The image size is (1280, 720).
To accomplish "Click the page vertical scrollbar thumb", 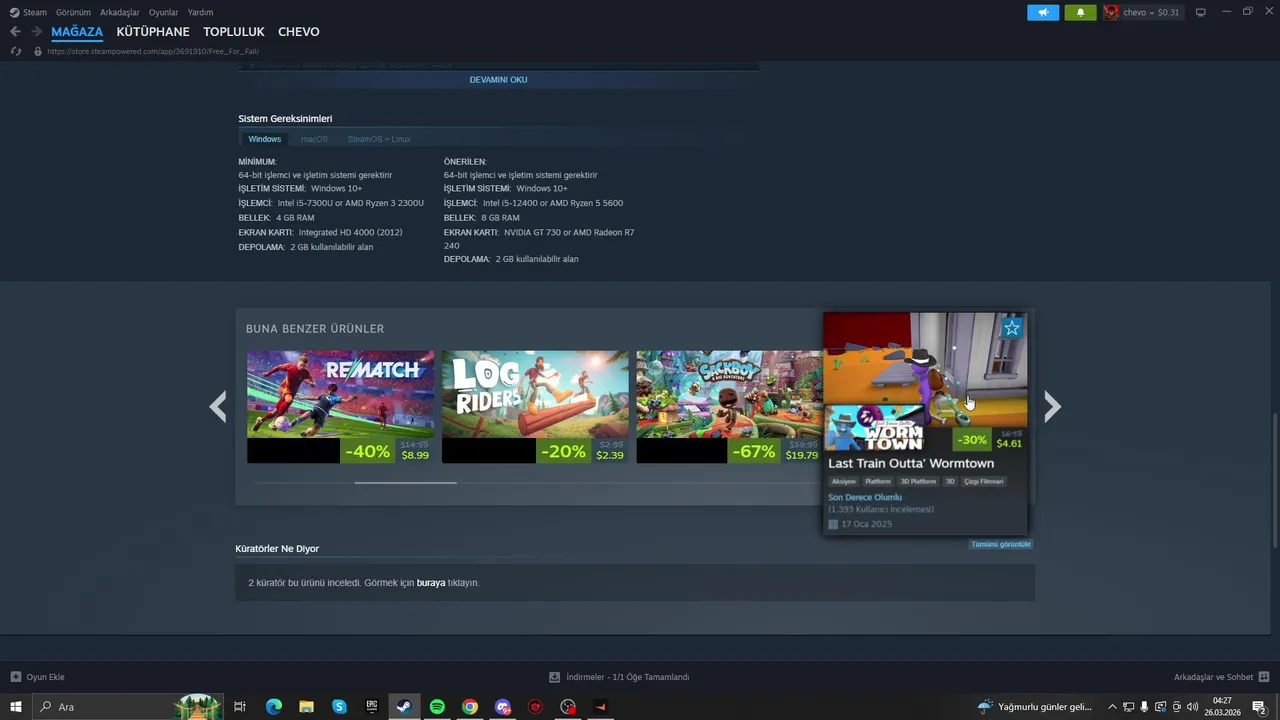I will [x=1274, y=480].
